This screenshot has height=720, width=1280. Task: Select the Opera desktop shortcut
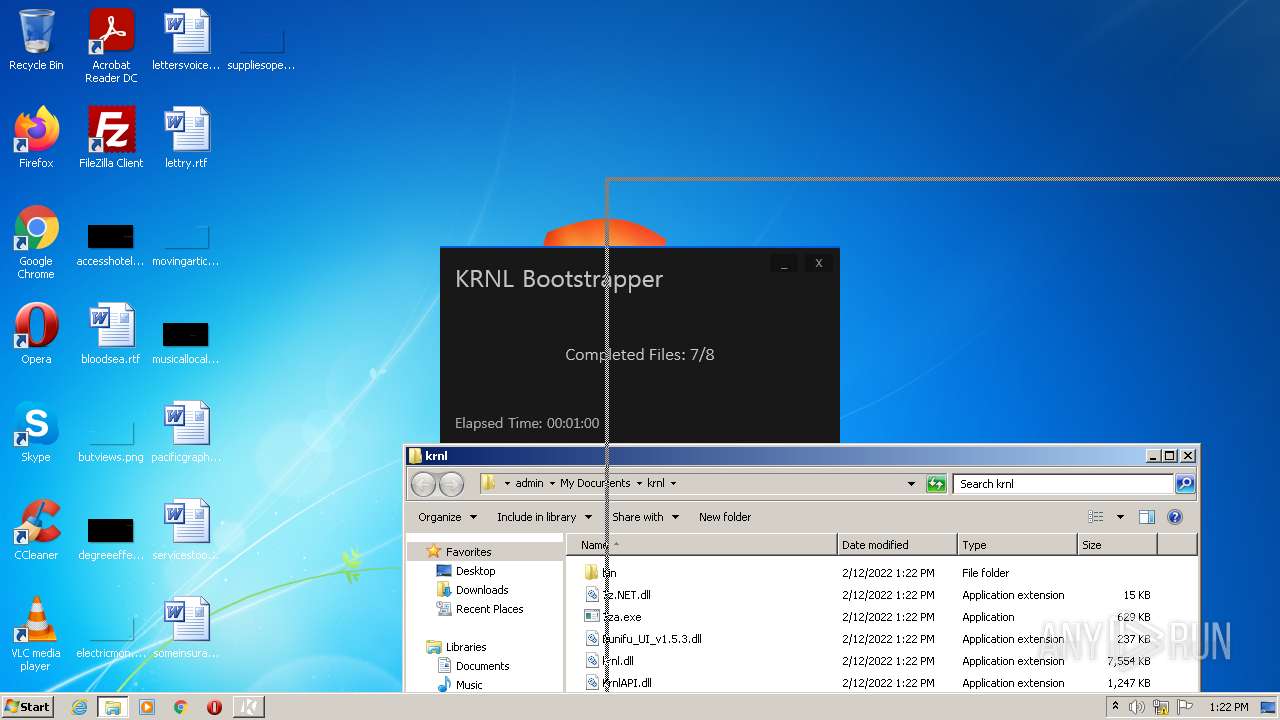point(36,334)
